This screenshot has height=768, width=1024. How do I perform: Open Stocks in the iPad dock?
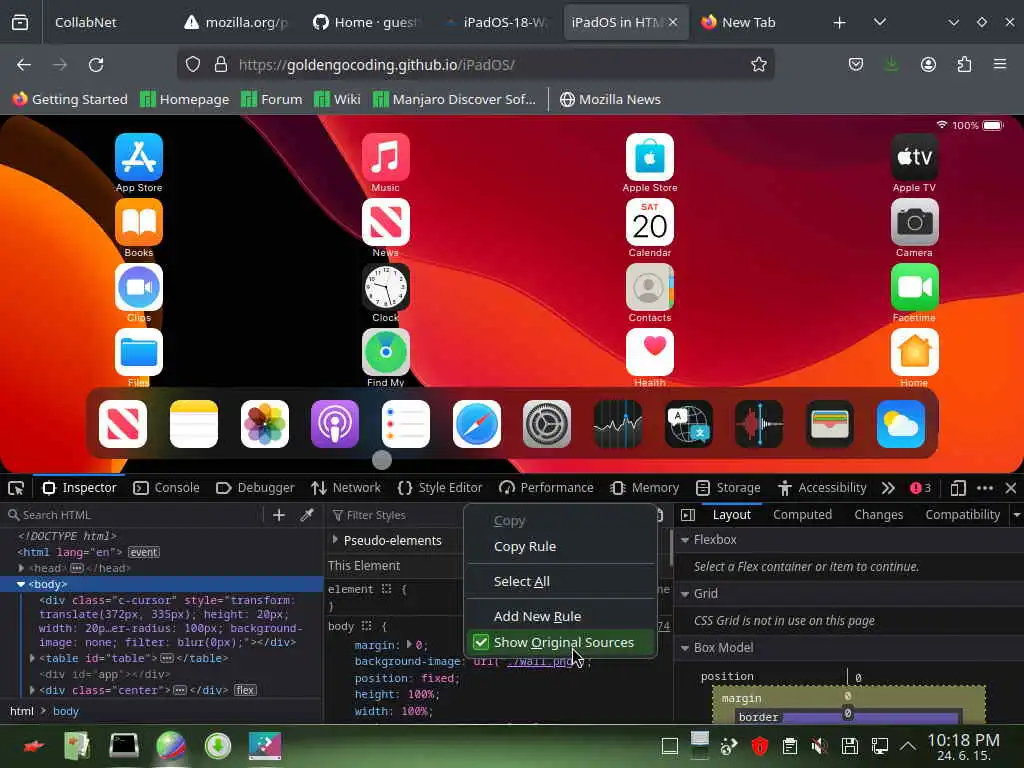coord(618,424)
